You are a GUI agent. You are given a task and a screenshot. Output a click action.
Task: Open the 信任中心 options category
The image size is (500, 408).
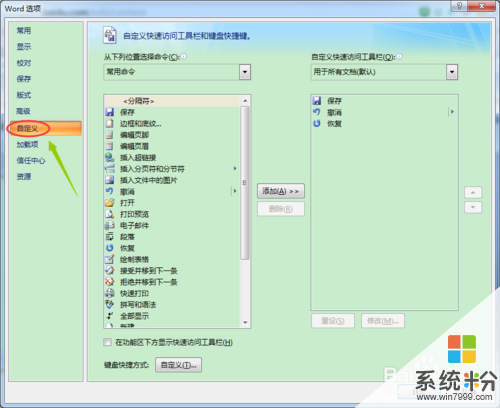pos(31,161)
